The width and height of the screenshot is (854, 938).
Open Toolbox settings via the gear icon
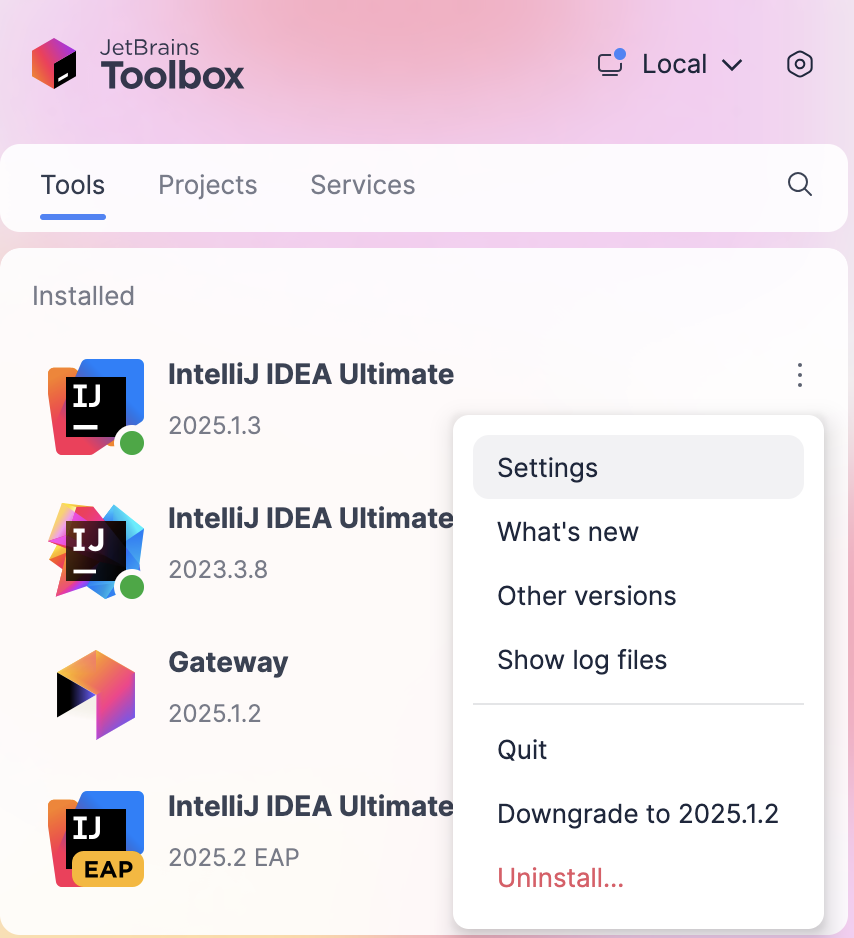click(799, 64)
